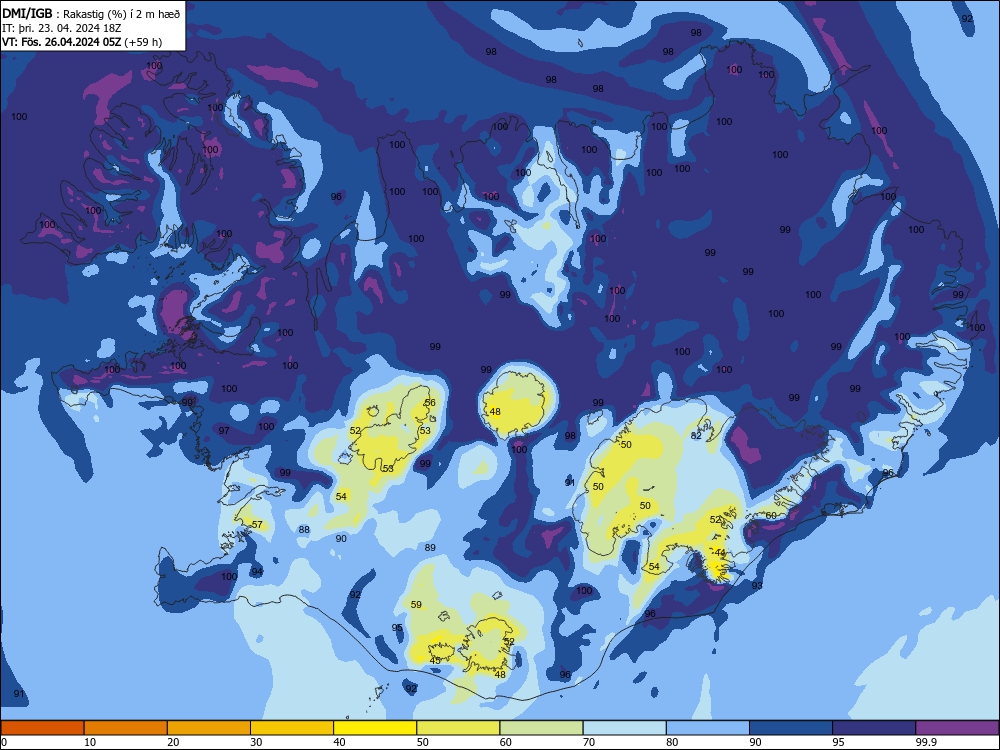Click the '57' humidity value on the map
1000x750 pixels.
point(257,525)
